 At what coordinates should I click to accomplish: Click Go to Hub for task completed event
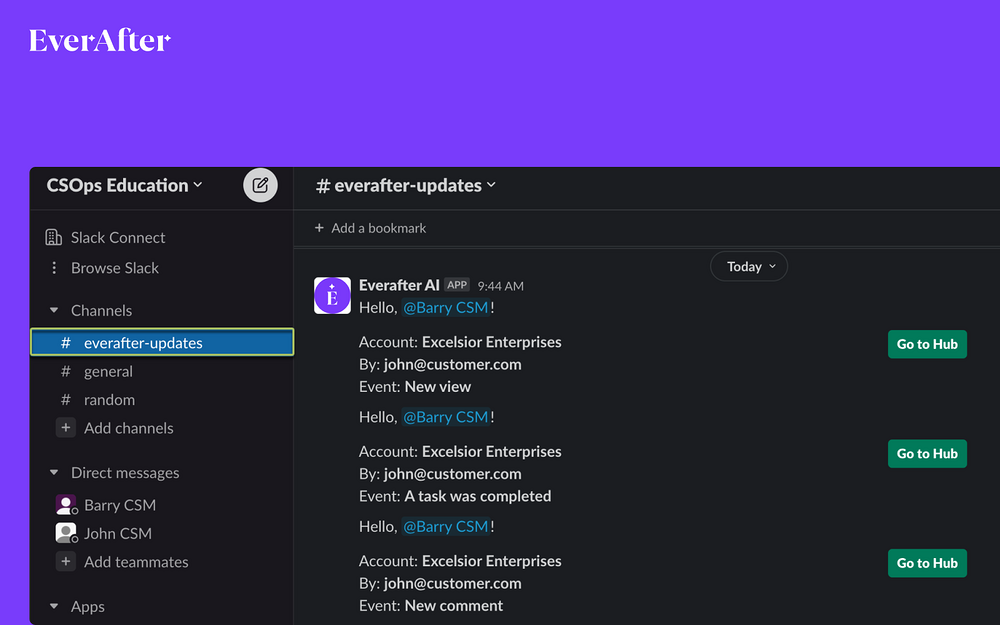tap(927, 453)
